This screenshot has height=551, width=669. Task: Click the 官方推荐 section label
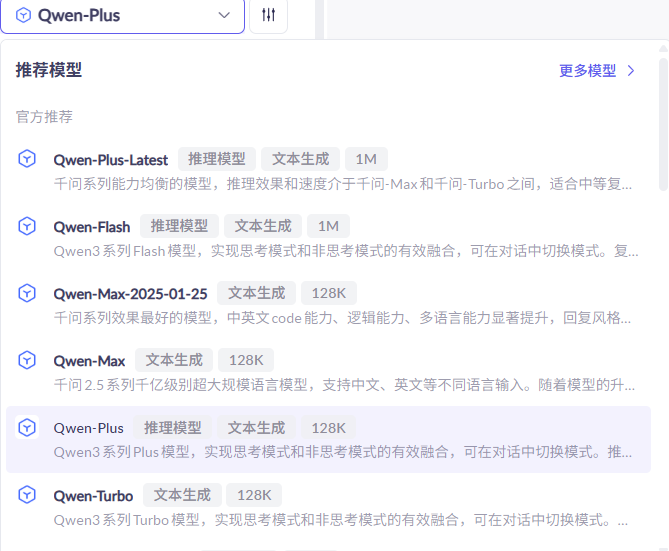coord(44,117)
